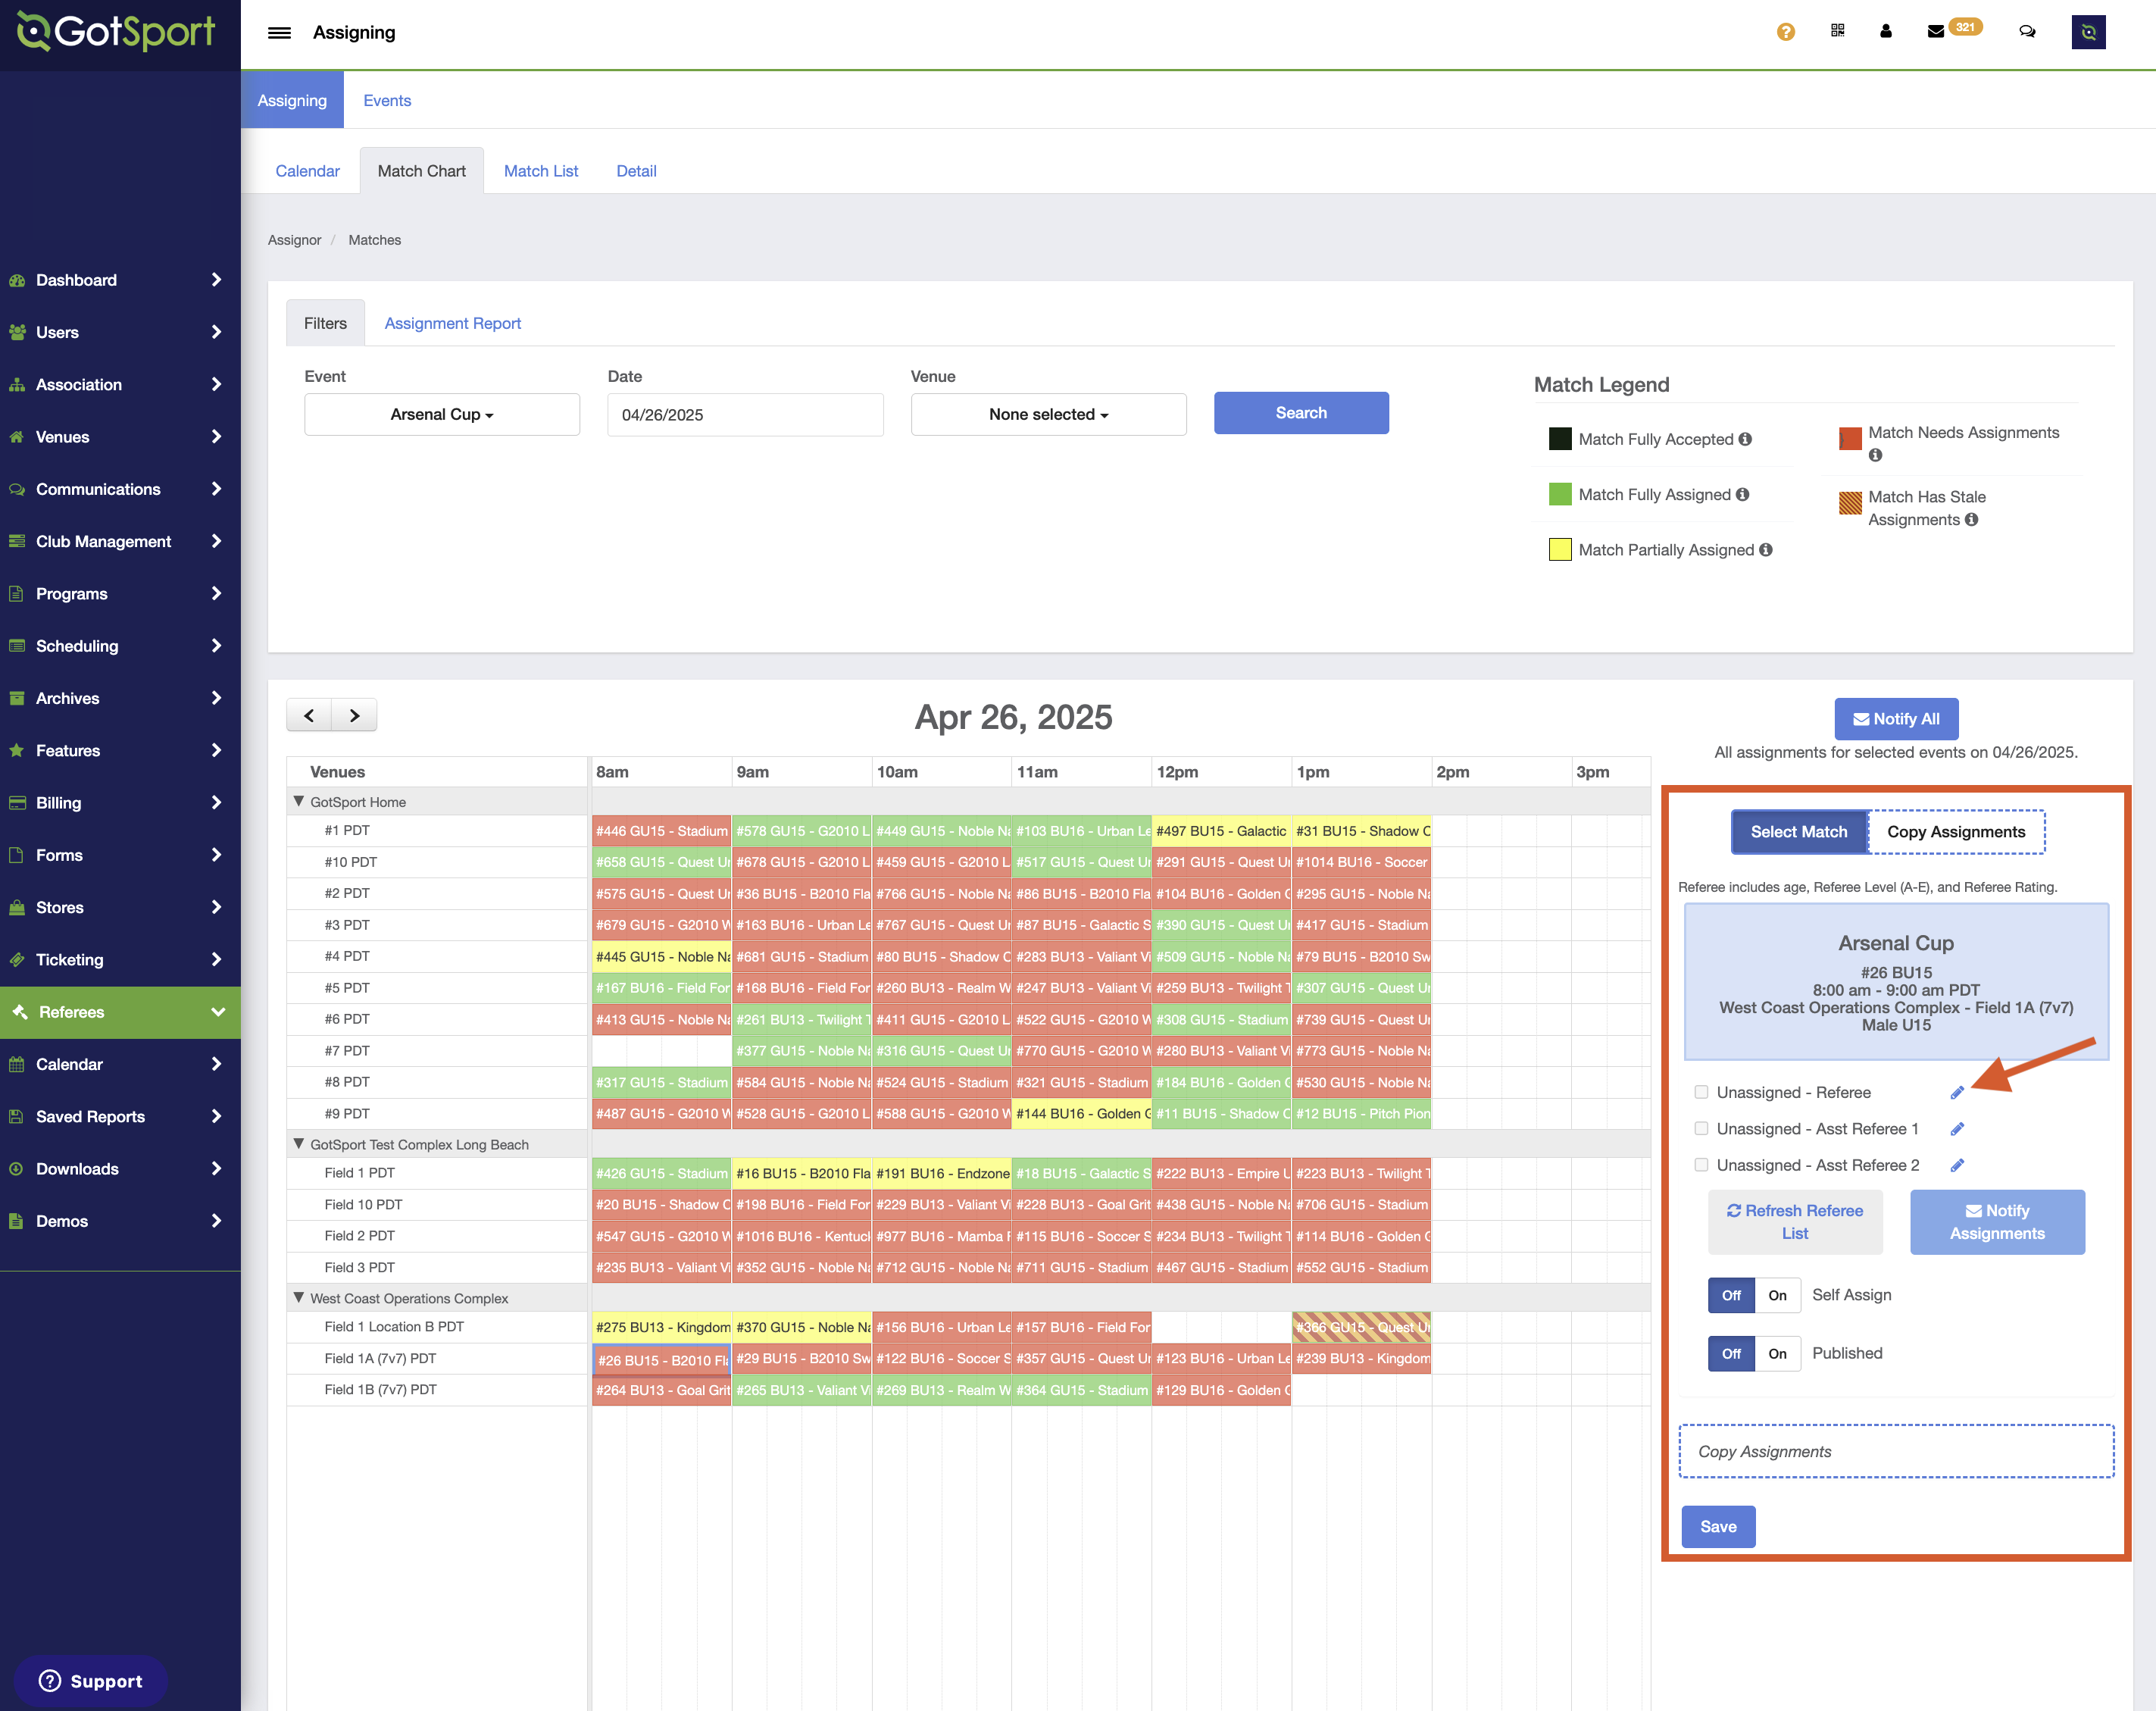This screenshot has height=1711, width=2156.
Task: Select the Filters tab
Action: pyautogui.click(x=325, y=323)
